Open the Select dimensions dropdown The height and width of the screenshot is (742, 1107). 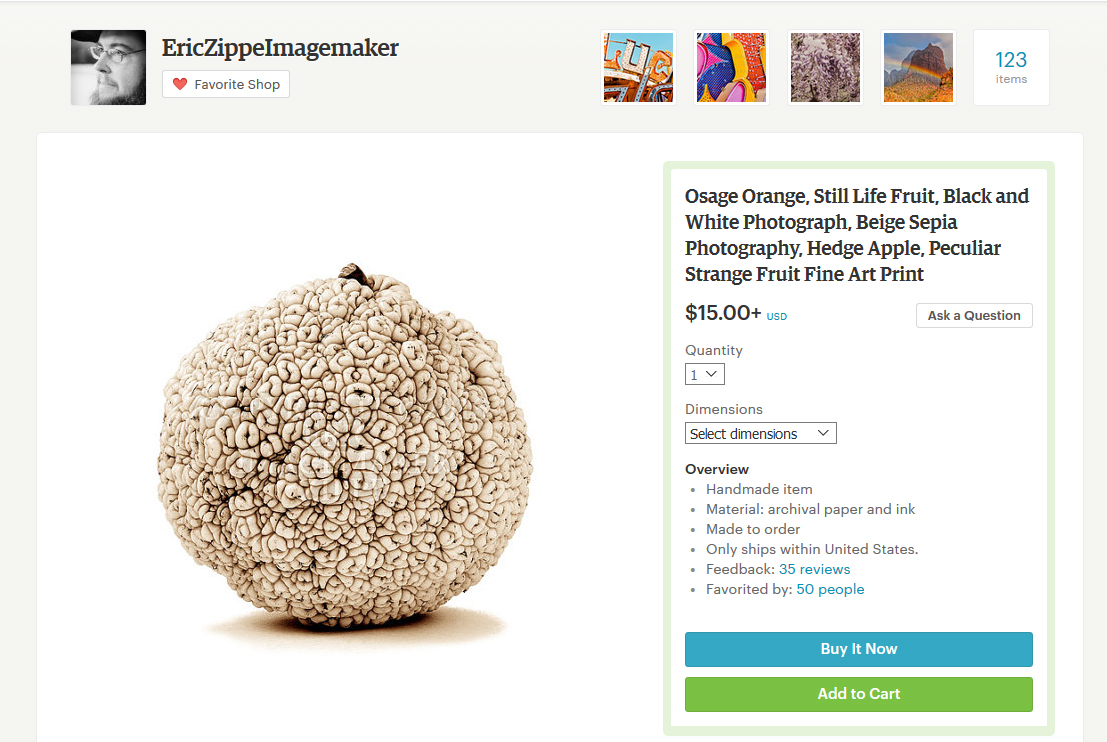click(760, 433)
